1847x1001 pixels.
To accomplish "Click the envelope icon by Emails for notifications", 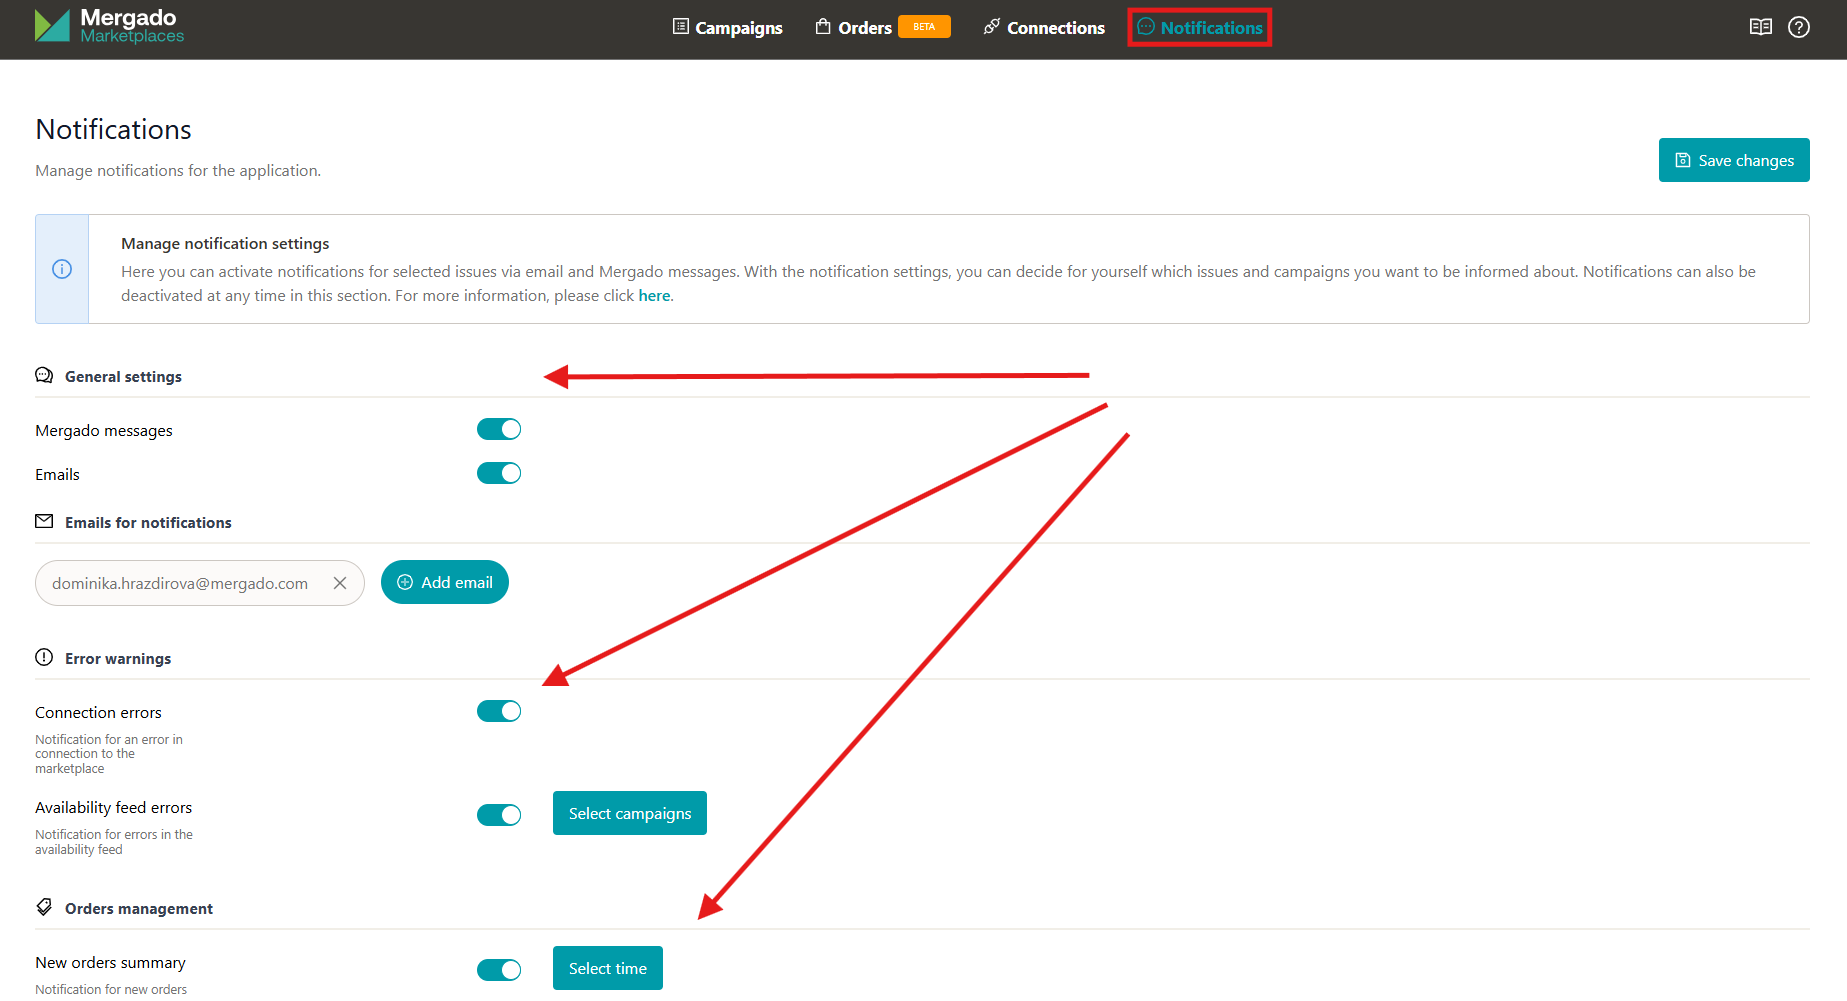I will pos(44,521).
